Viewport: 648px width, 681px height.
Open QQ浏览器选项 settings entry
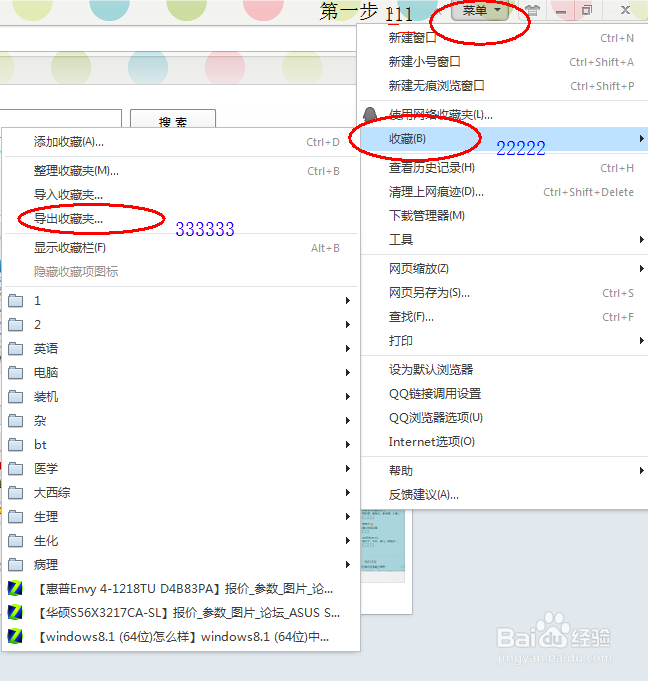[435, 418]
